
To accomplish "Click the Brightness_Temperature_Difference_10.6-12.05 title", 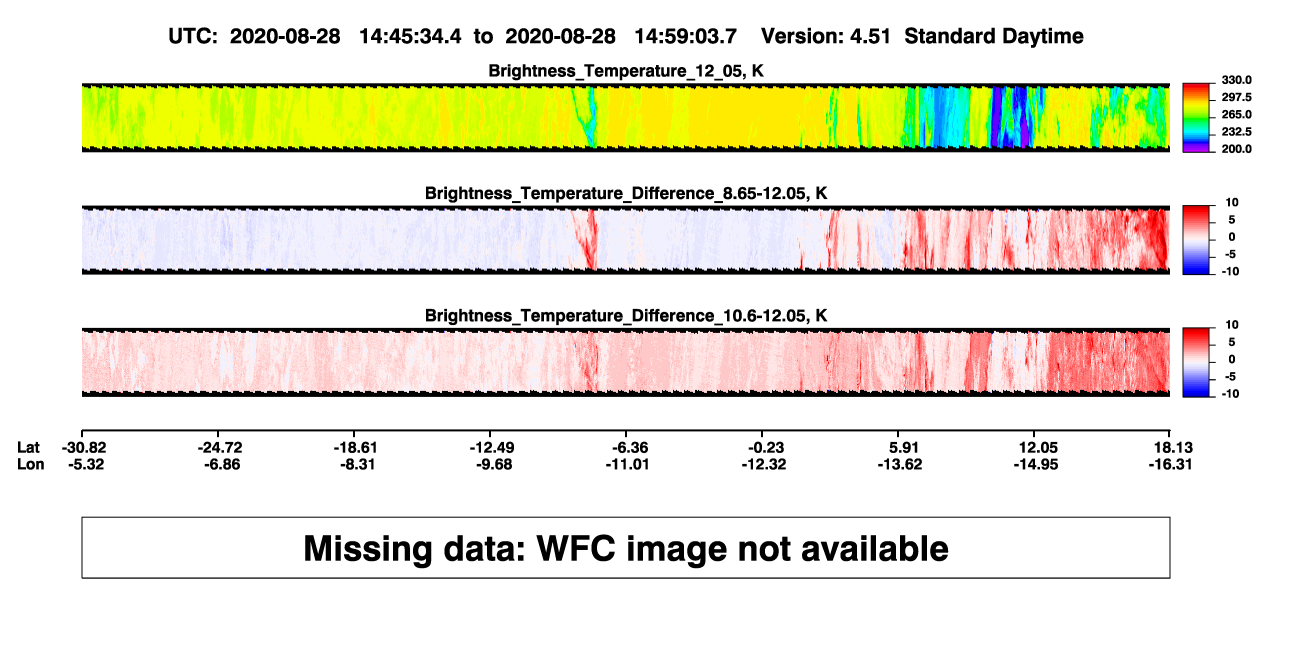I will tap(626, 316).
